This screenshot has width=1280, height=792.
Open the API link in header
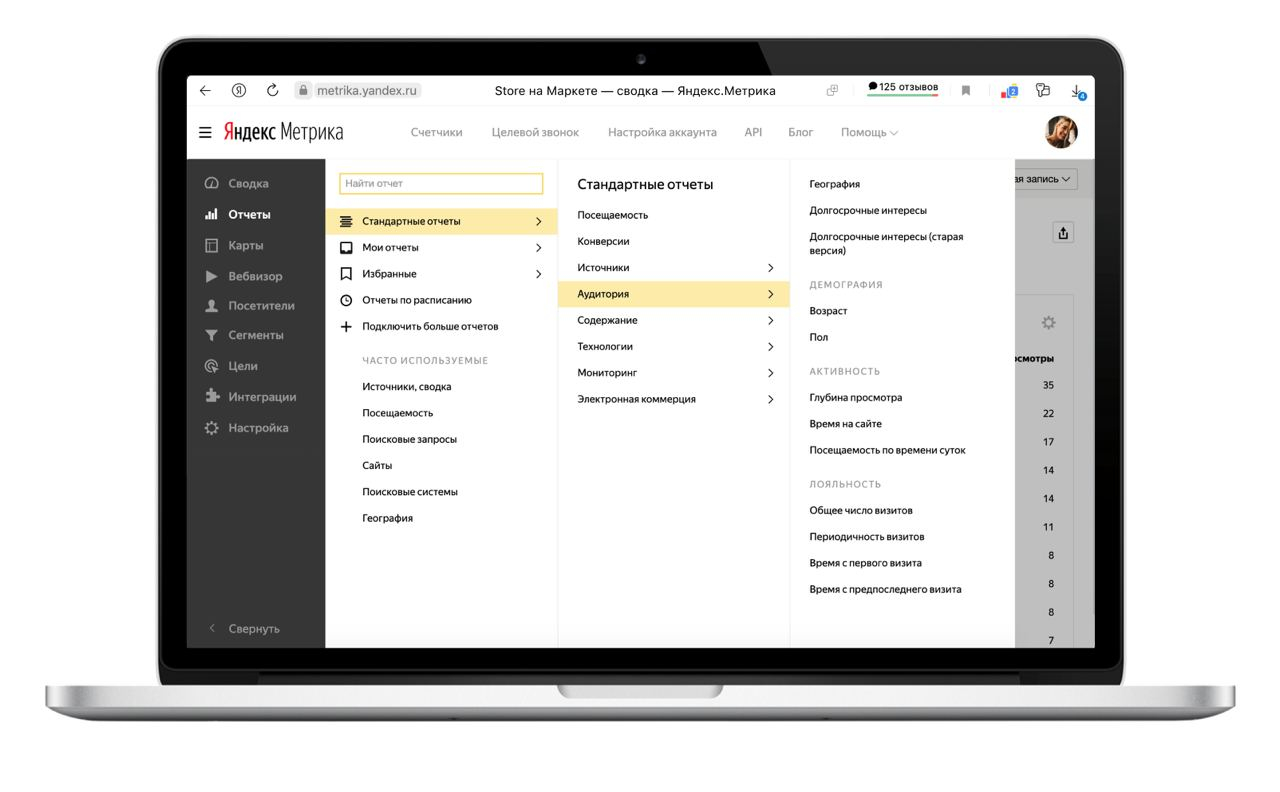(x=753, y=132)
